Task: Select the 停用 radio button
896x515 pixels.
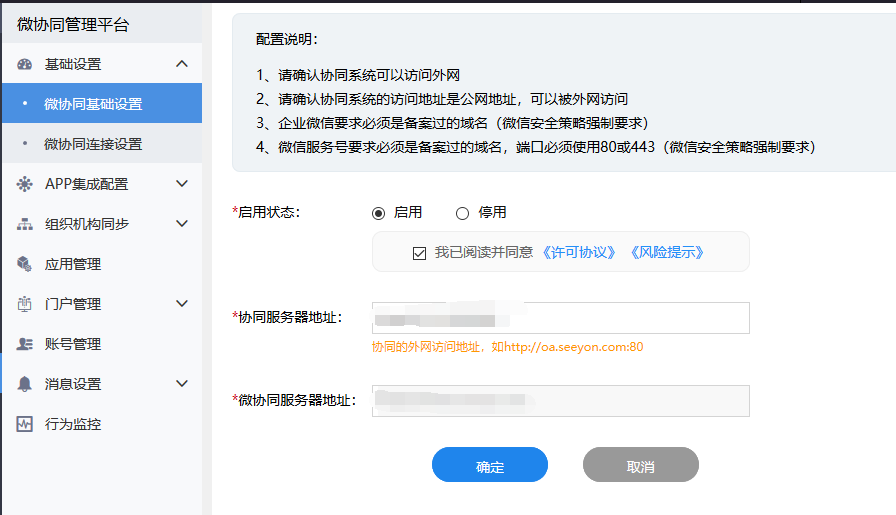Action: click(x=462, y=213)
